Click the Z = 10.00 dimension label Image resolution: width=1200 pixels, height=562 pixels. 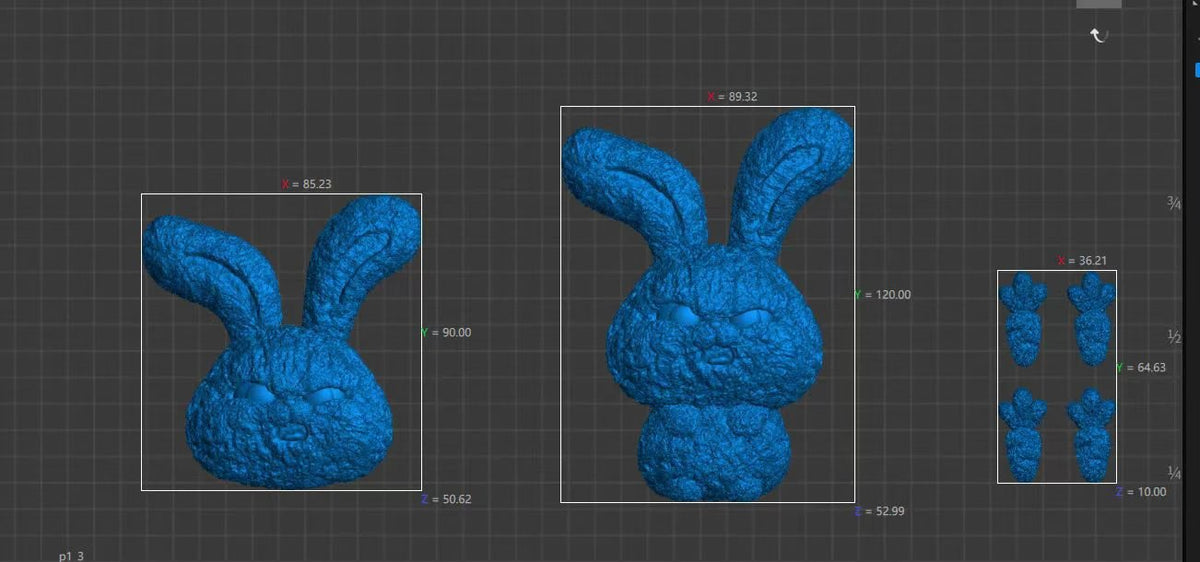pos(1141,491)
